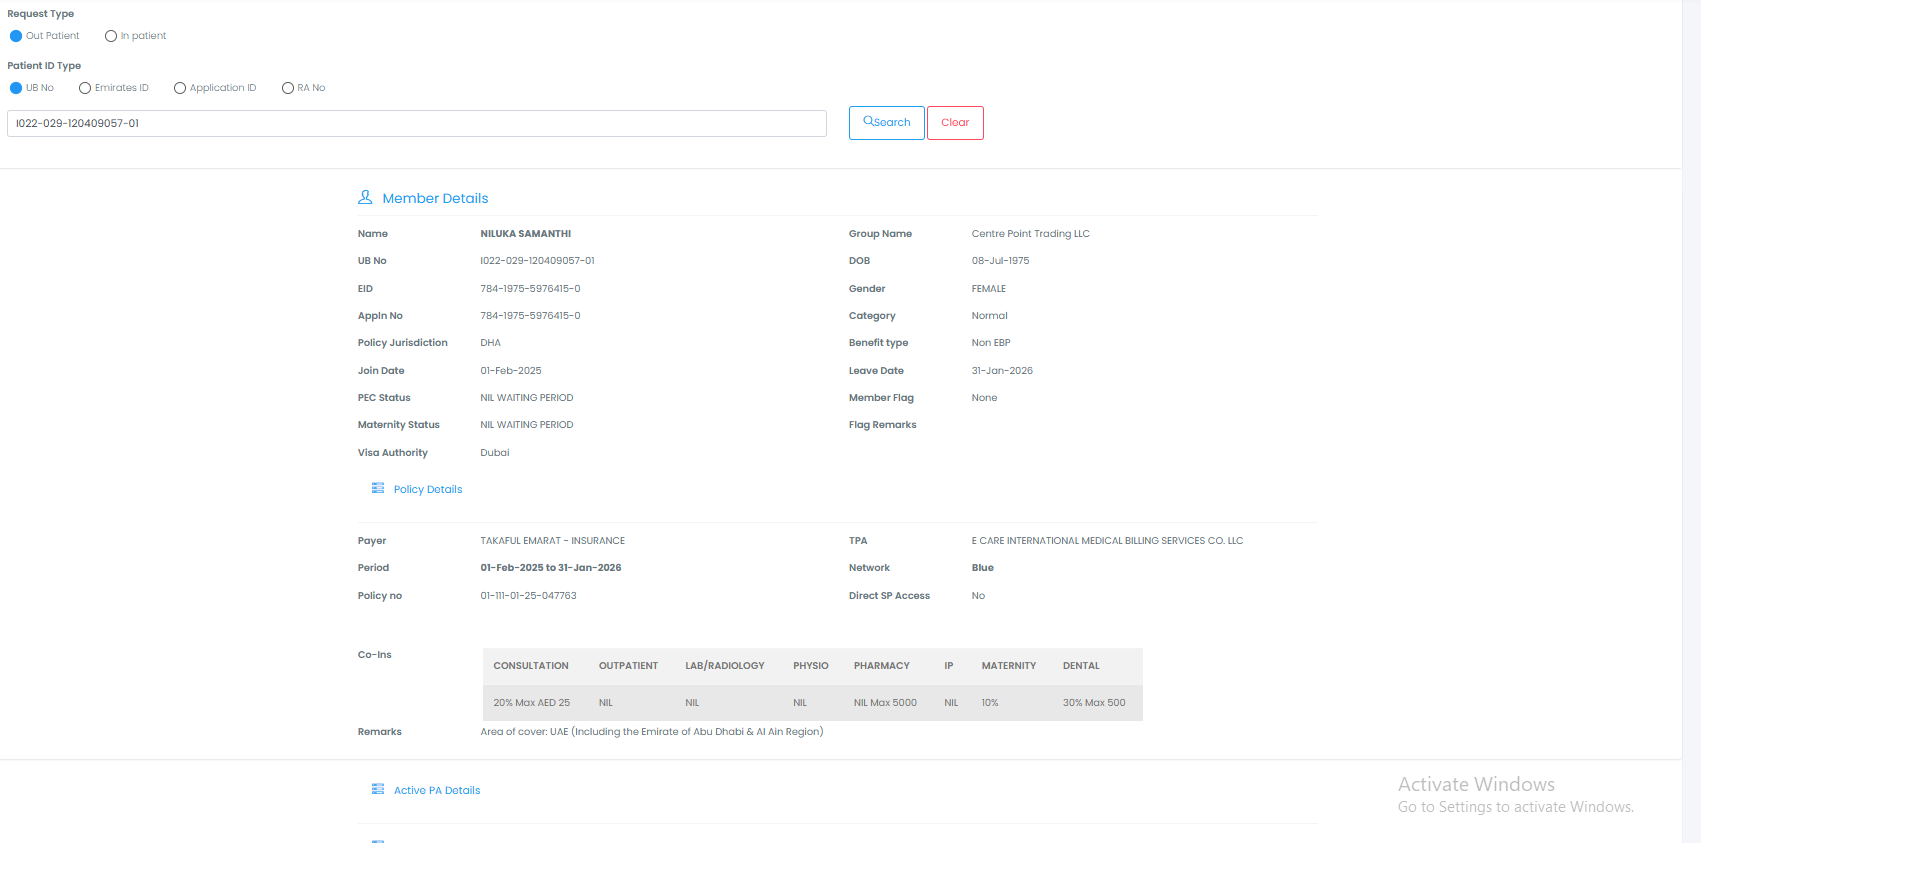Click the member name NILUKA SAMANTHI
Image resolution: width=1910 pixels, height=876 pixels.
[525, 234]
